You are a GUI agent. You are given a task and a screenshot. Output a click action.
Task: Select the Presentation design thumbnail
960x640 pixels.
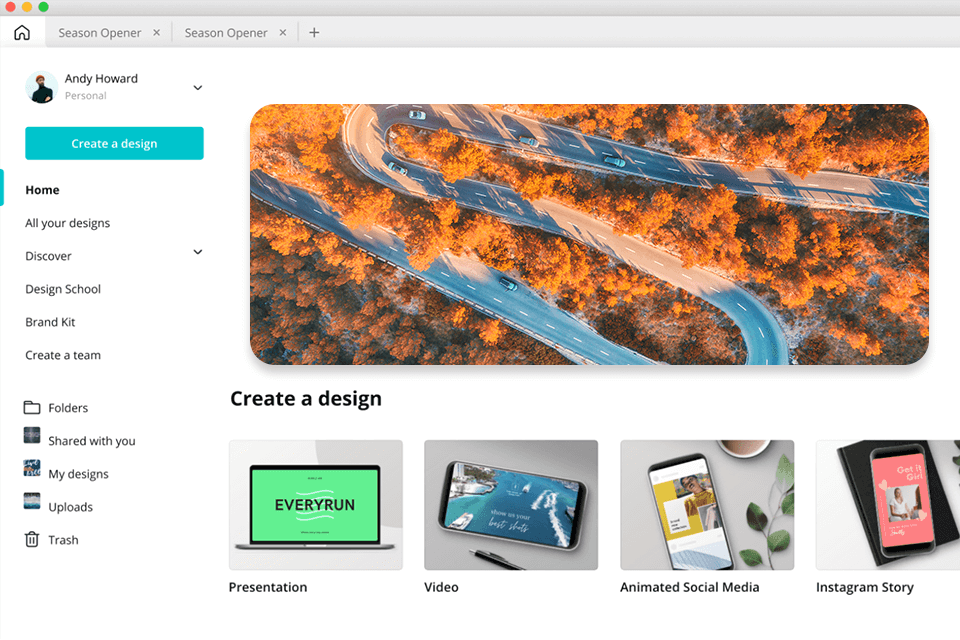[x=315, y=505]
